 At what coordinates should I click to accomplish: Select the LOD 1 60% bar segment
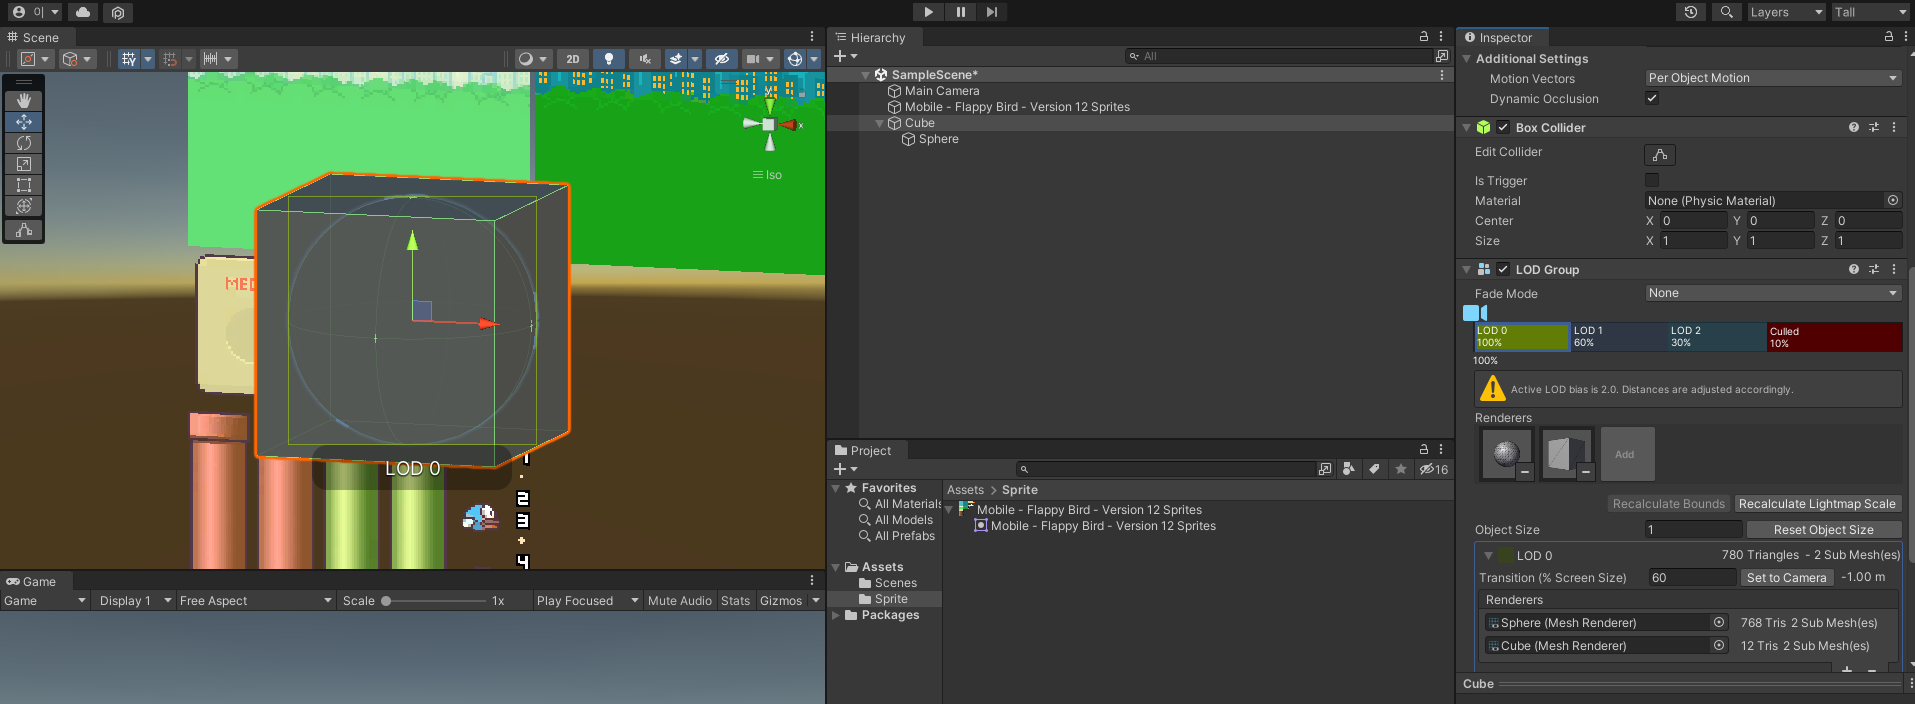(1617, 337)
